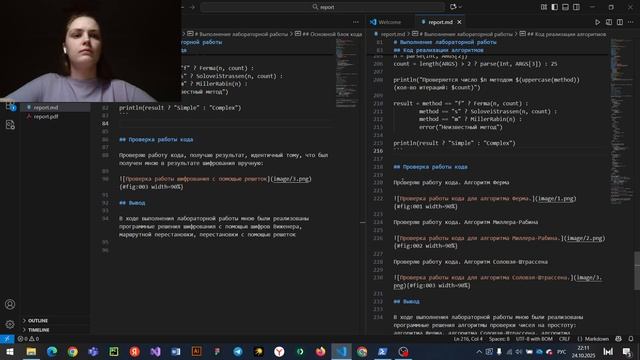640x360 pixels.
Task: Toggle the secondary side bar visibility
Action: tap(576, 7)
